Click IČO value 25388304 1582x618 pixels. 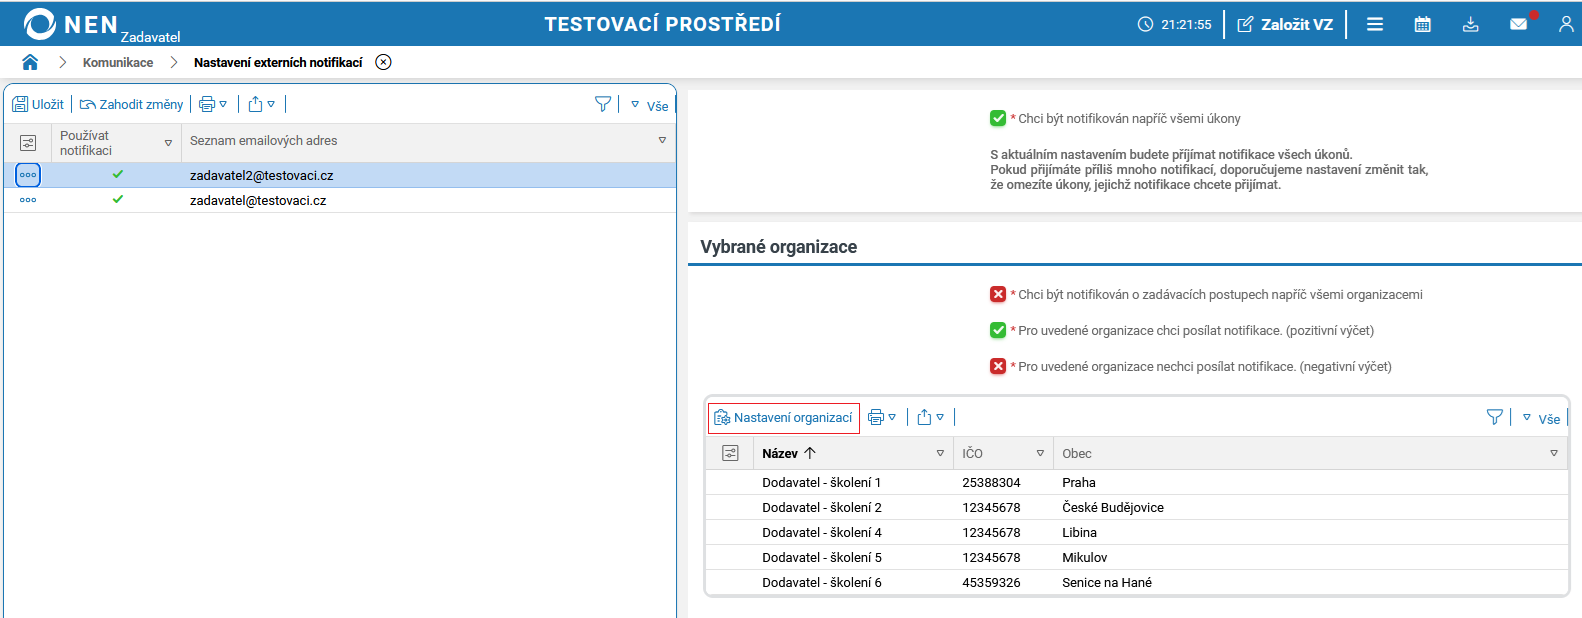991,482
